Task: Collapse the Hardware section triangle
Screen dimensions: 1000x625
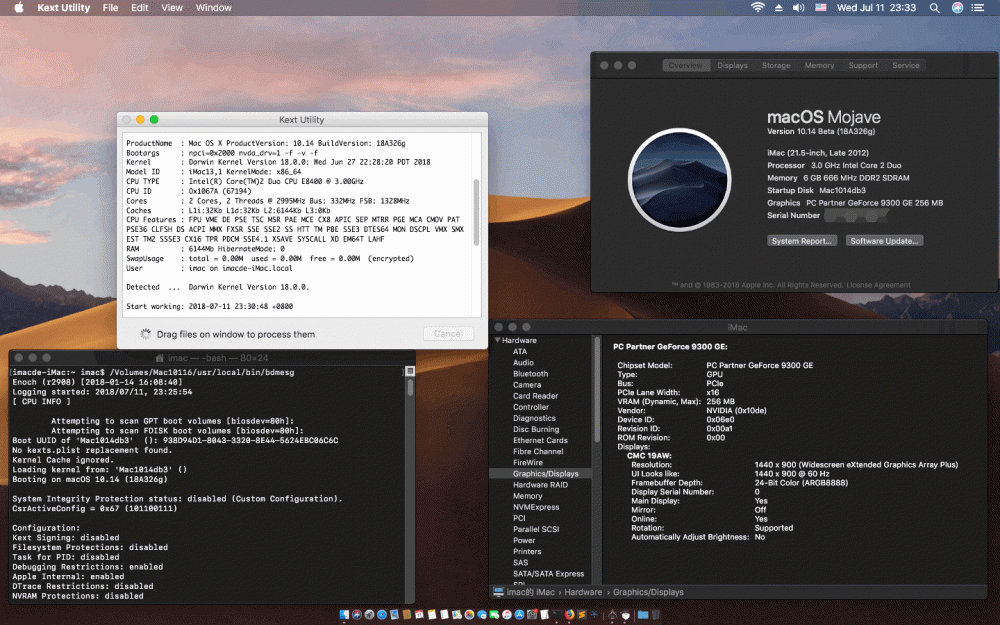Action: 497,340
